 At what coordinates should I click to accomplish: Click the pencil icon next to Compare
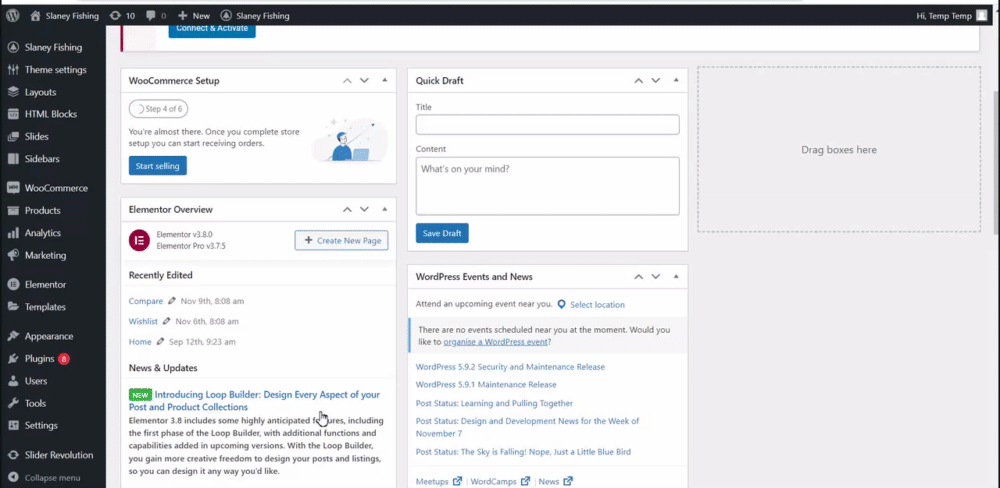[172, 300]
